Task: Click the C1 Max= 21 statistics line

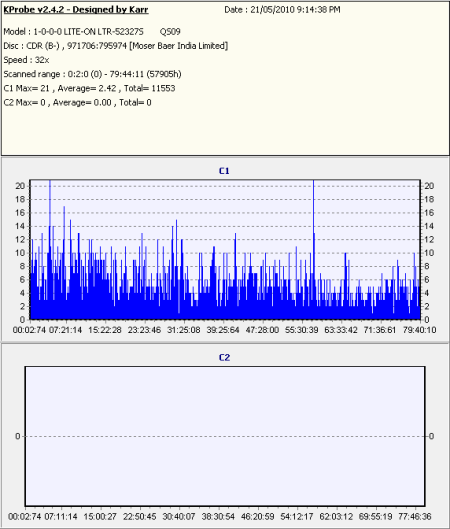Action: [x=89, y=88]
